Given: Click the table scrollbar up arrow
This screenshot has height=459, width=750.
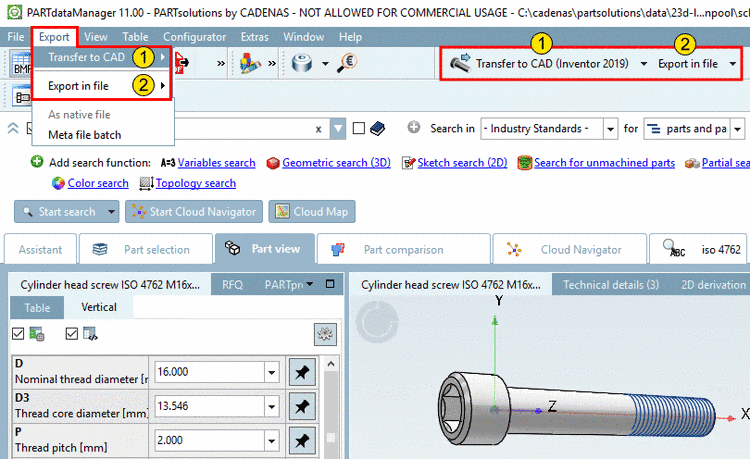Looking at the screenshot, I should (x=331, y=363).
